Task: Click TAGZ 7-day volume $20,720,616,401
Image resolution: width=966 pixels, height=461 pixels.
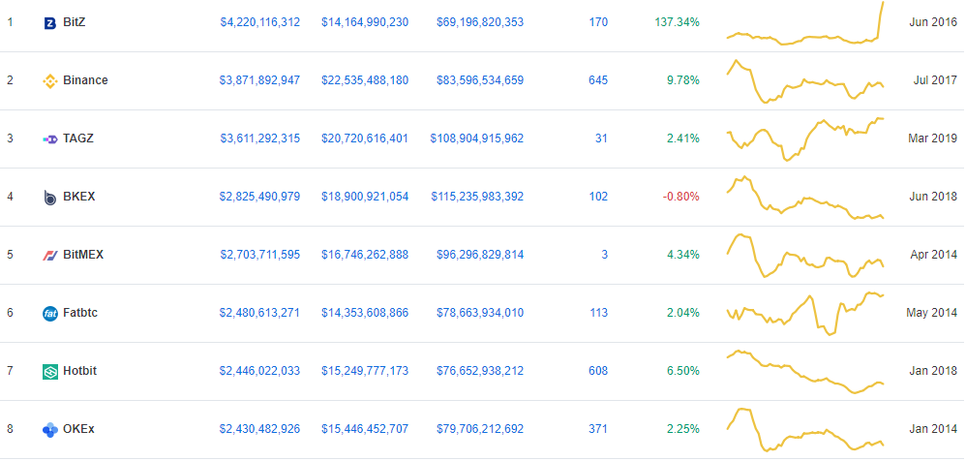Action: [x=365, y=138]
